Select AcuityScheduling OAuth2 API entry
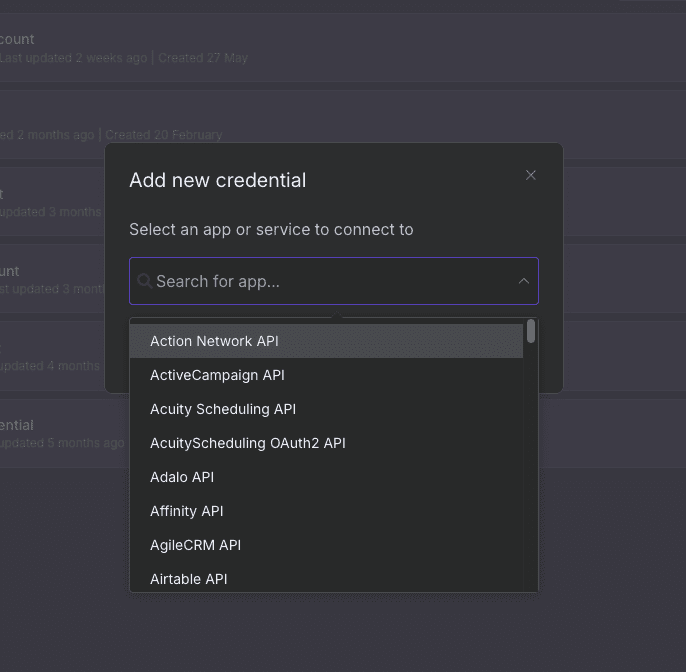The height and width of the screenshot is (672, 686). tap(247, 443)
